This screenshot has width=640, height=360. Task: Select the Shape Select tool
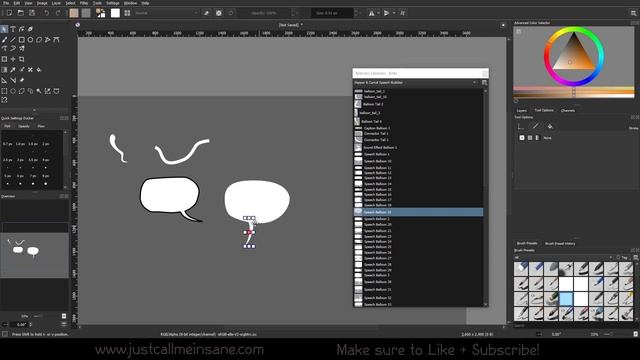pyautogui.click(x=4, y=29)
